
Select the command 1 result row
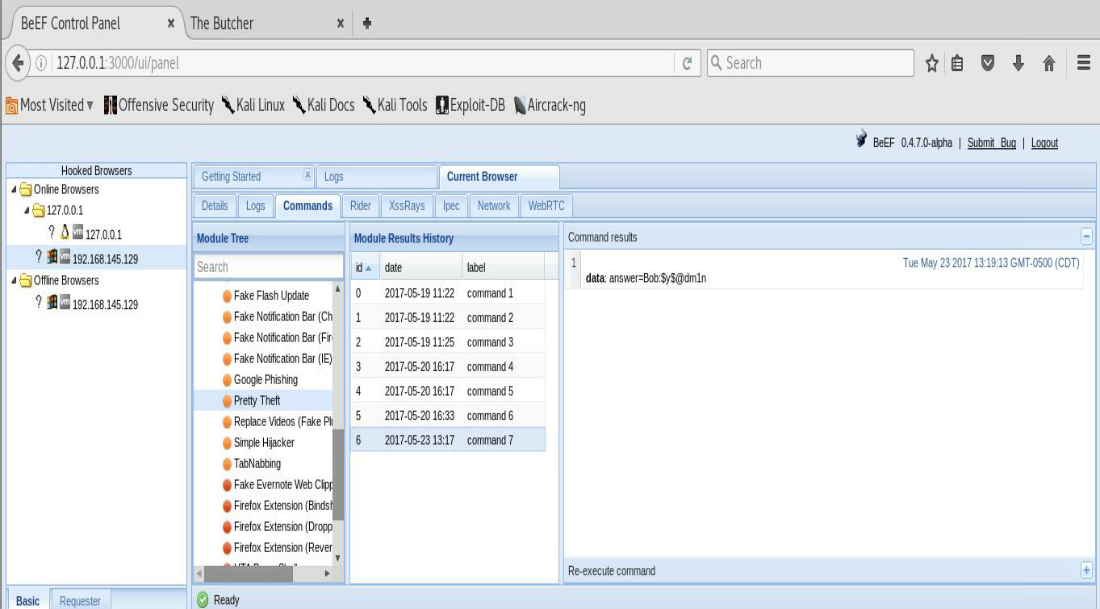point(448,293)
